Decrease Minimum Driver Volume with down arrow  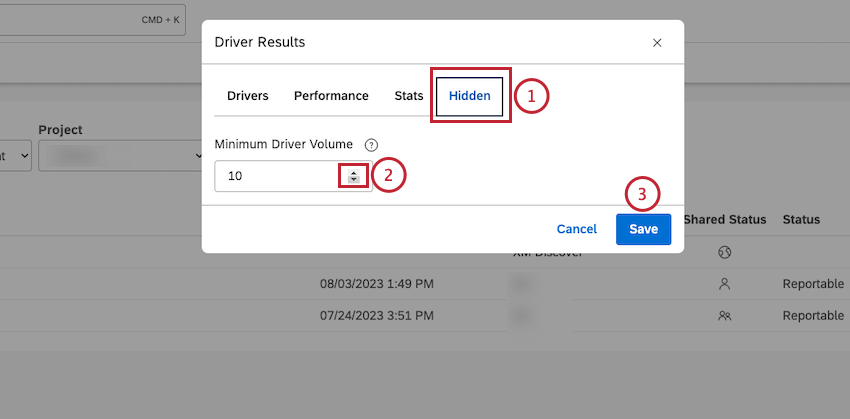pos(353,179)
